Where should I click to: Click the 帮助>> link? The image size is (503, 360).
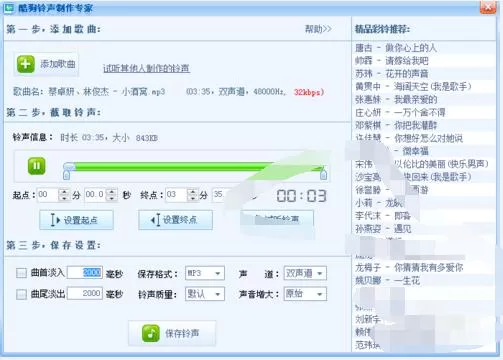click(x=318, y=29)
